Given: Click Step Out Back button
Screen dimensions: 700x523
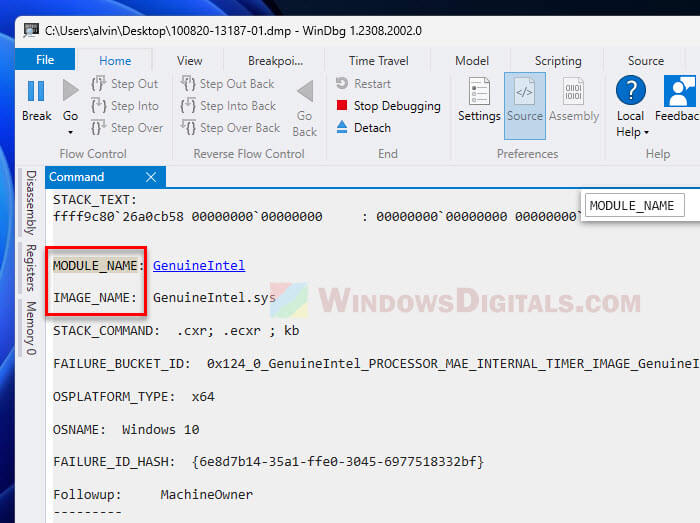Looking at the screenshot, I should [228, 84].
